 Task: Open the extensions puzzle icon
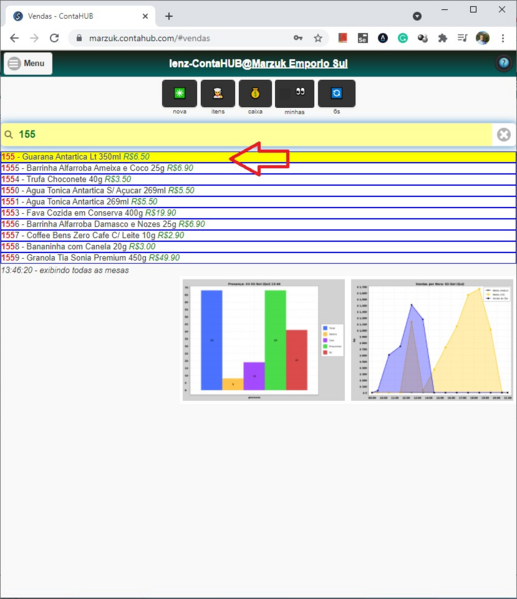coord(442,38)
